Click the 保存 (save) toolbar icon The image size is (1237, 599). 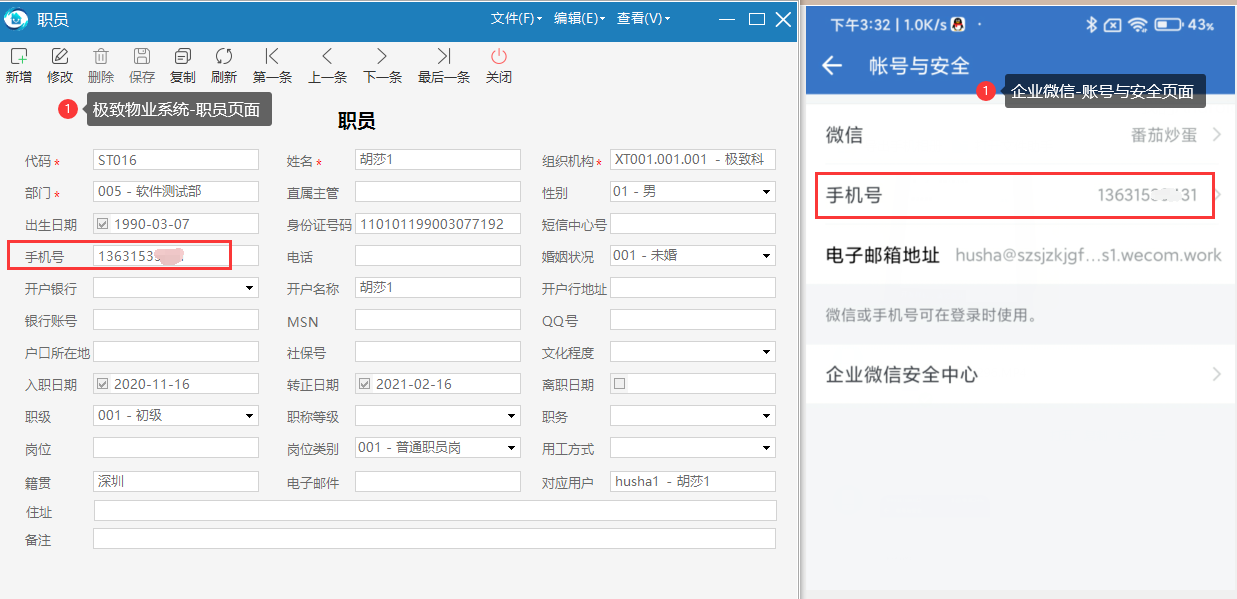(142, 57)
